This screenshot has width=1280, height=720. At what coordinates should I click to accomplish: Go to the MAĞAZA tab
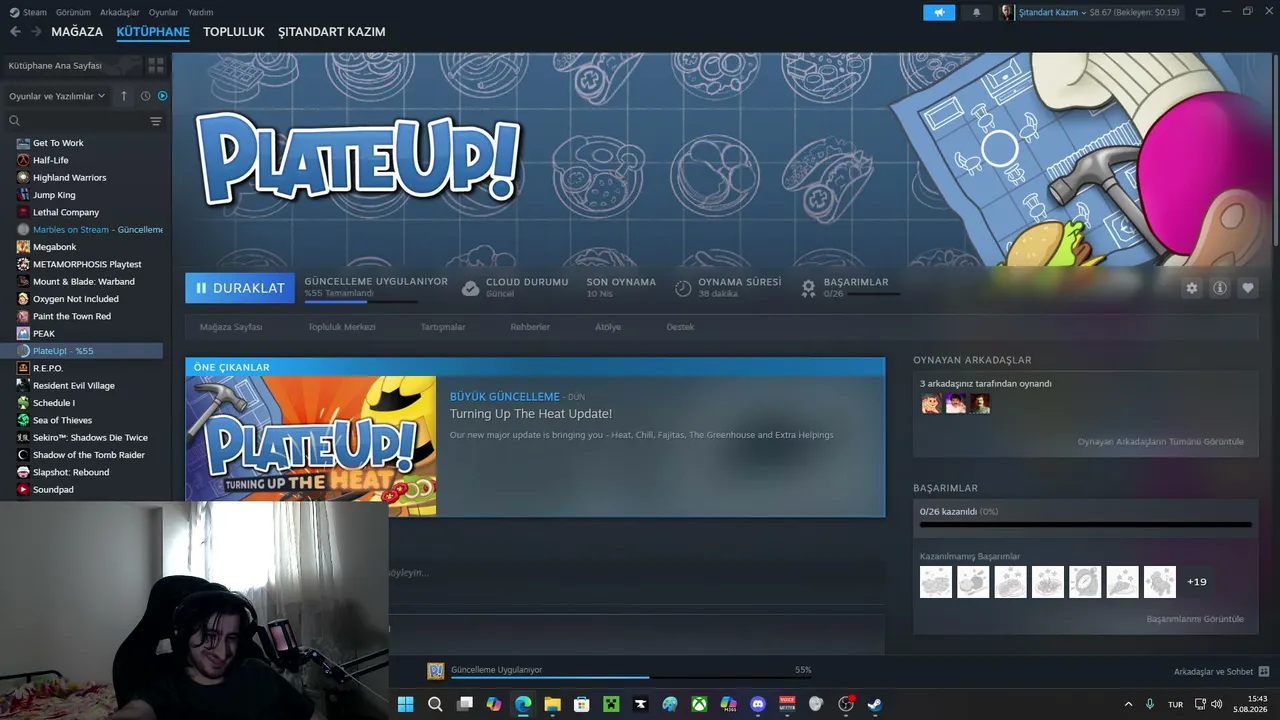77,32
